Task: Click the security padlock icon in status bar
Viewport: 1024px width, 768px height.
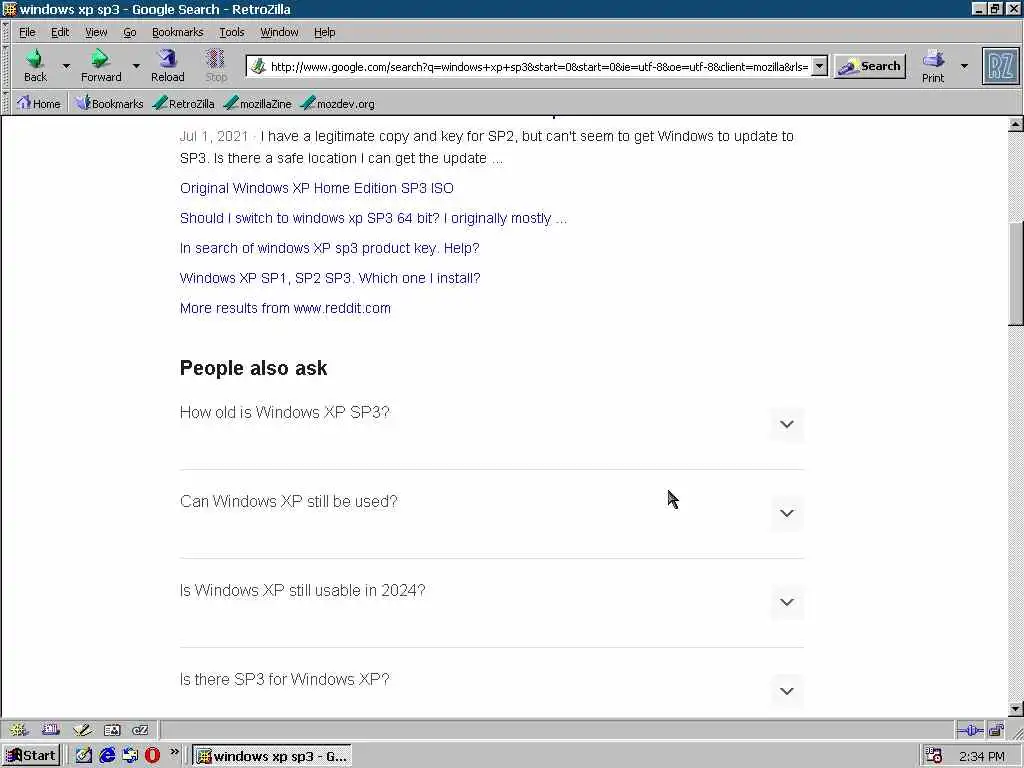Action: [x=996, y=730]
